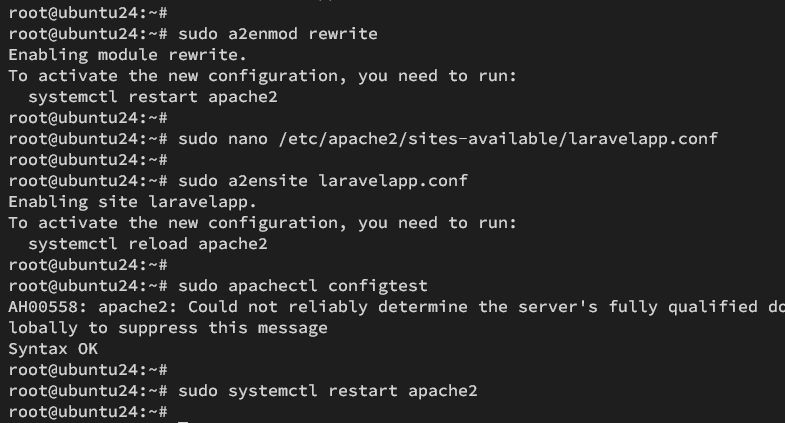
Task: Click the 'sudo apachectl configtest' command
Action: (303, 286)
